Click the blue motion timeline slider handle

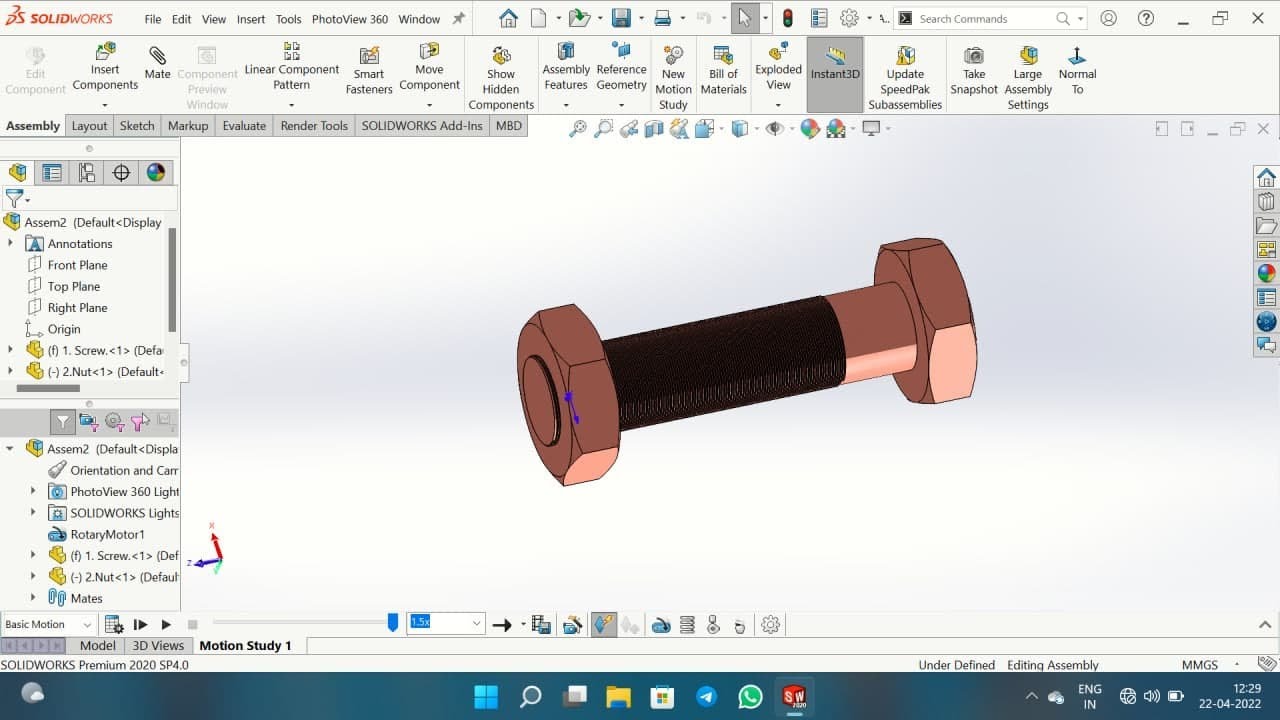[393, 623]
